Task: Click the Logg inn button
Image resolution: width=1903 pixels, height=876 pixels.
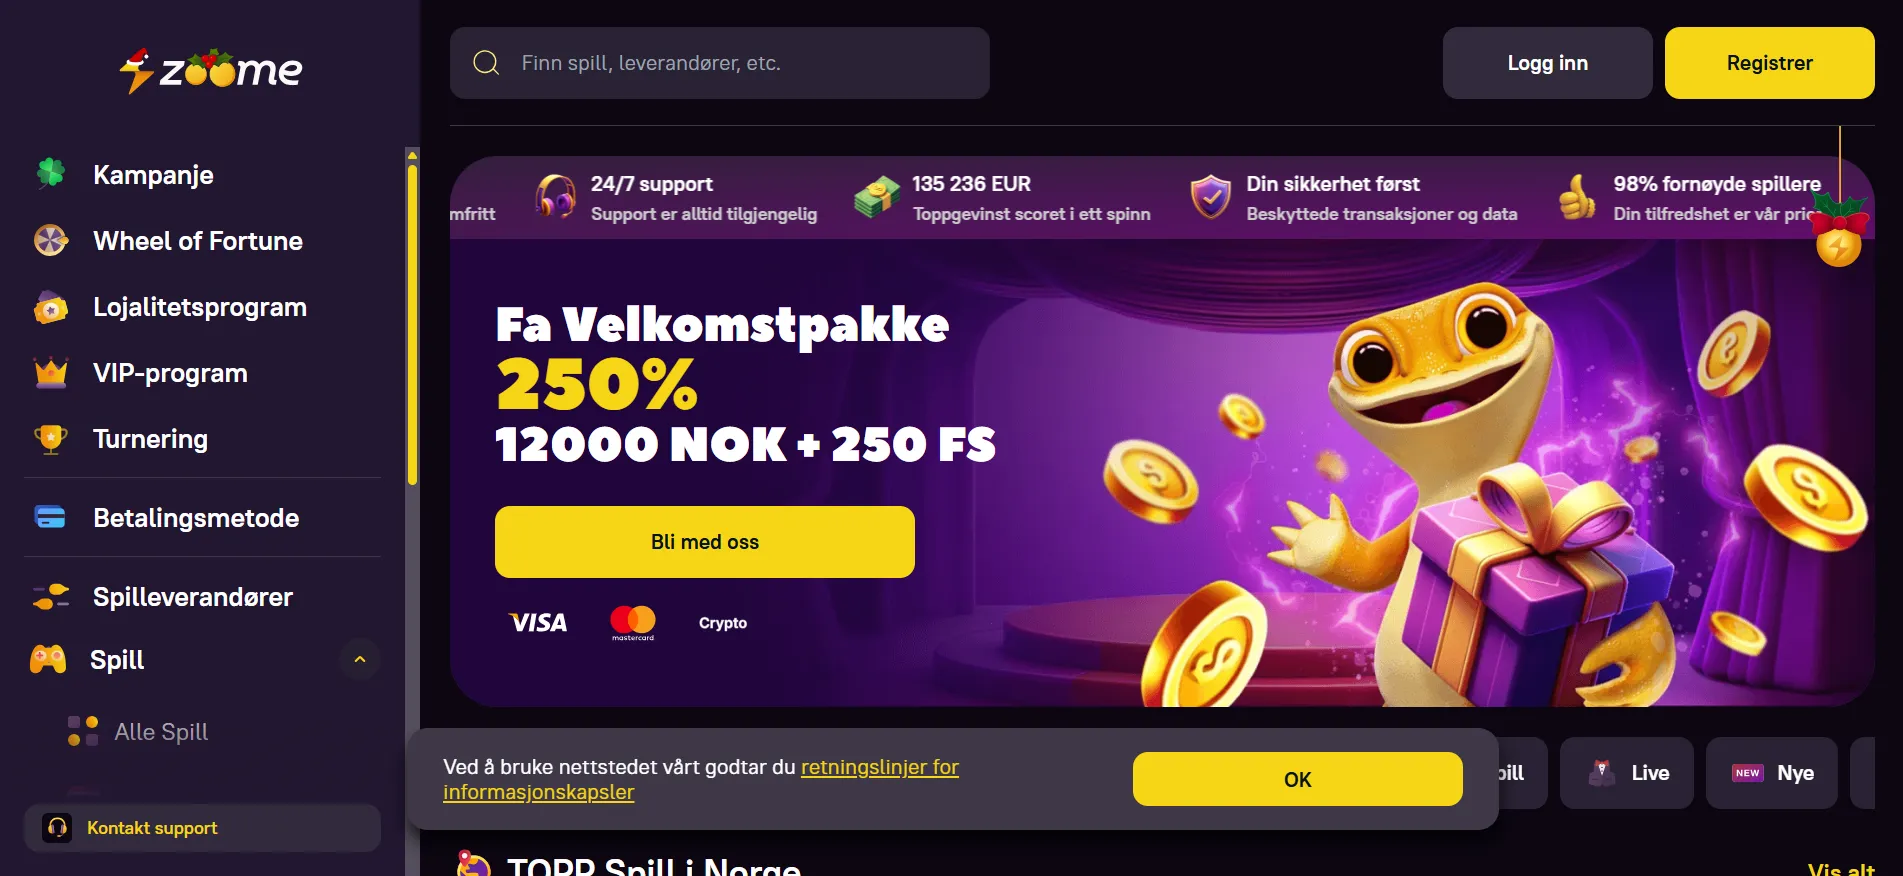Action: click(x=1548, y=63)
